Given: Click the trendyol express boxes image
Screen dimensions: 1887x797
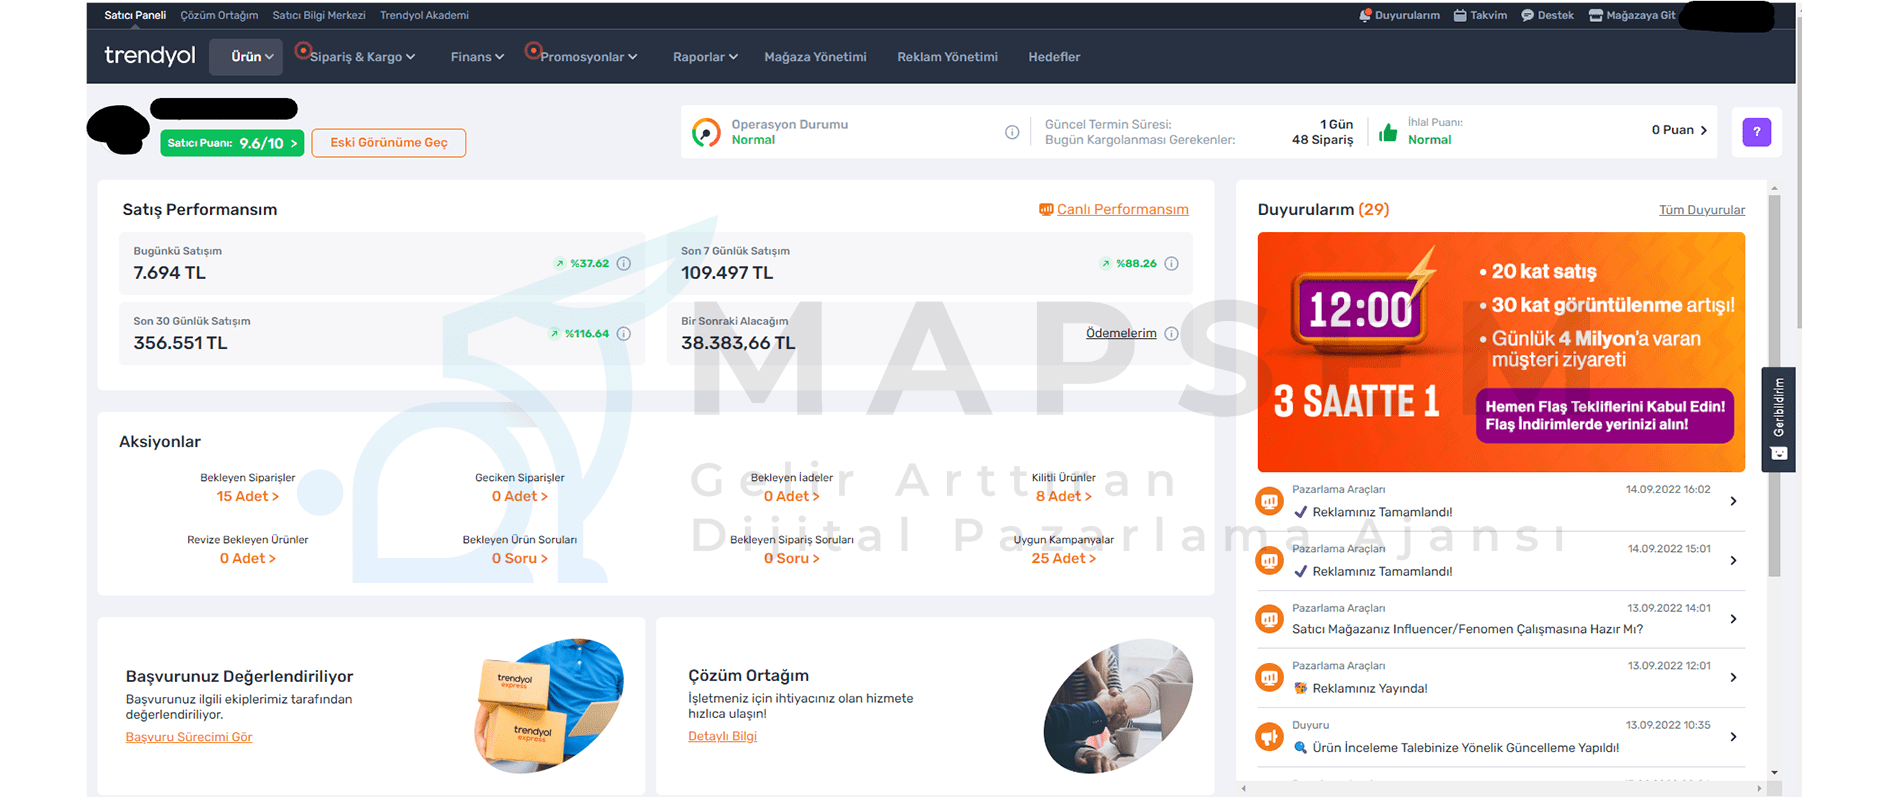Looking at the screenshot, I should (549, 706).
